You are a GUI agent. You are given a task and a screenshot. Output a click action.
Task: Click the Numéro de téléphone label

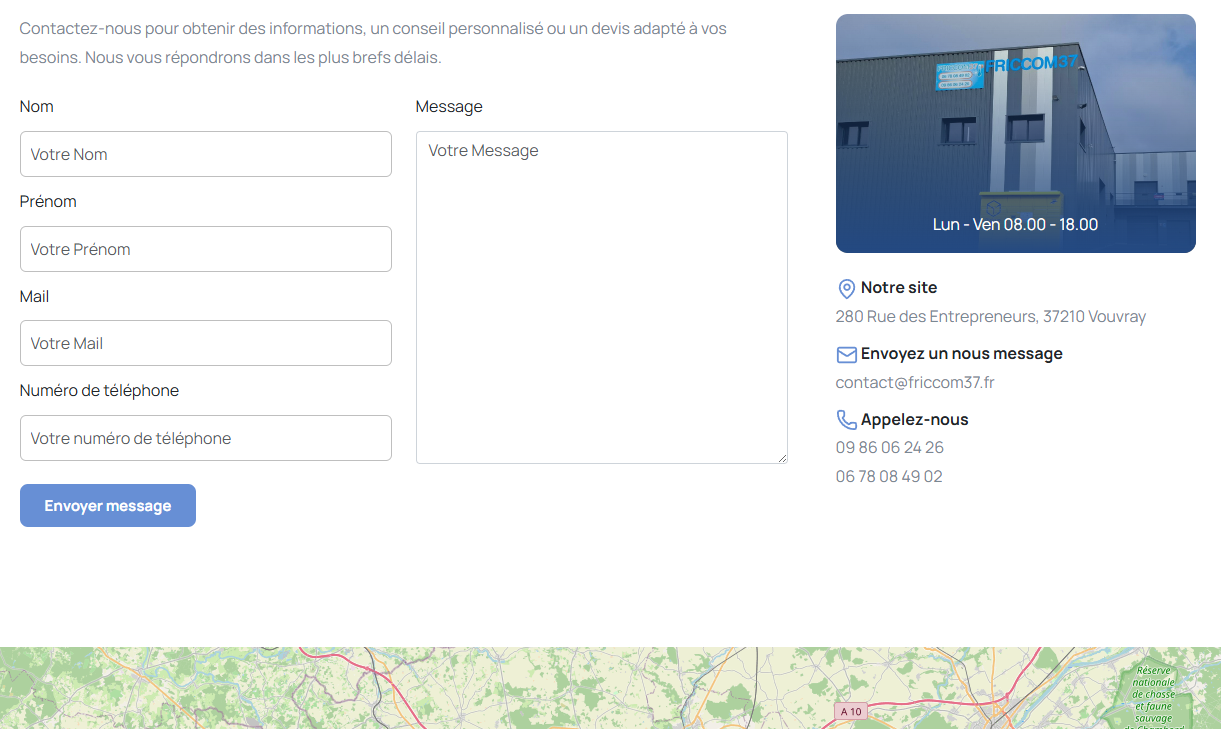tap(99, 390)
